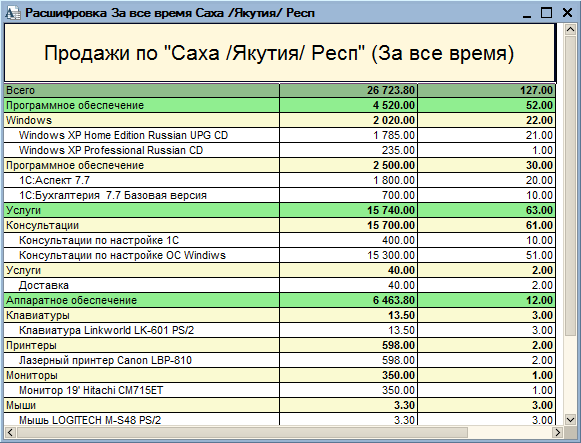Image resolution: width=581 pixels, height=443 pixels.
Task: Click the amount 15 700.00
Action: [391, 225]
